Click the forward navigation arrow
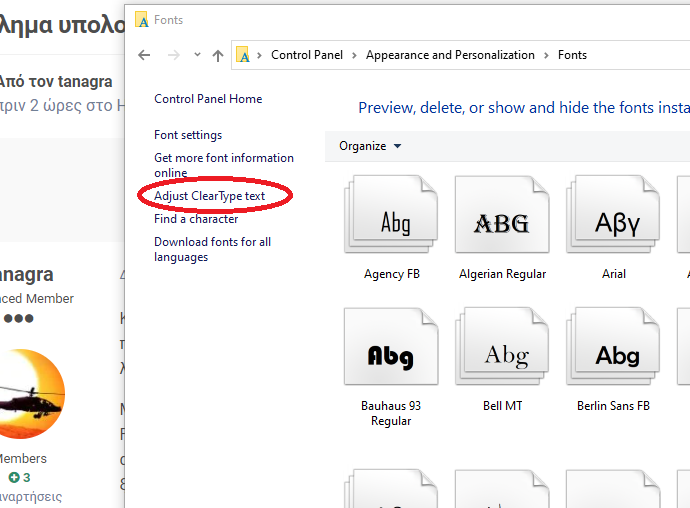 click(174, 55)
